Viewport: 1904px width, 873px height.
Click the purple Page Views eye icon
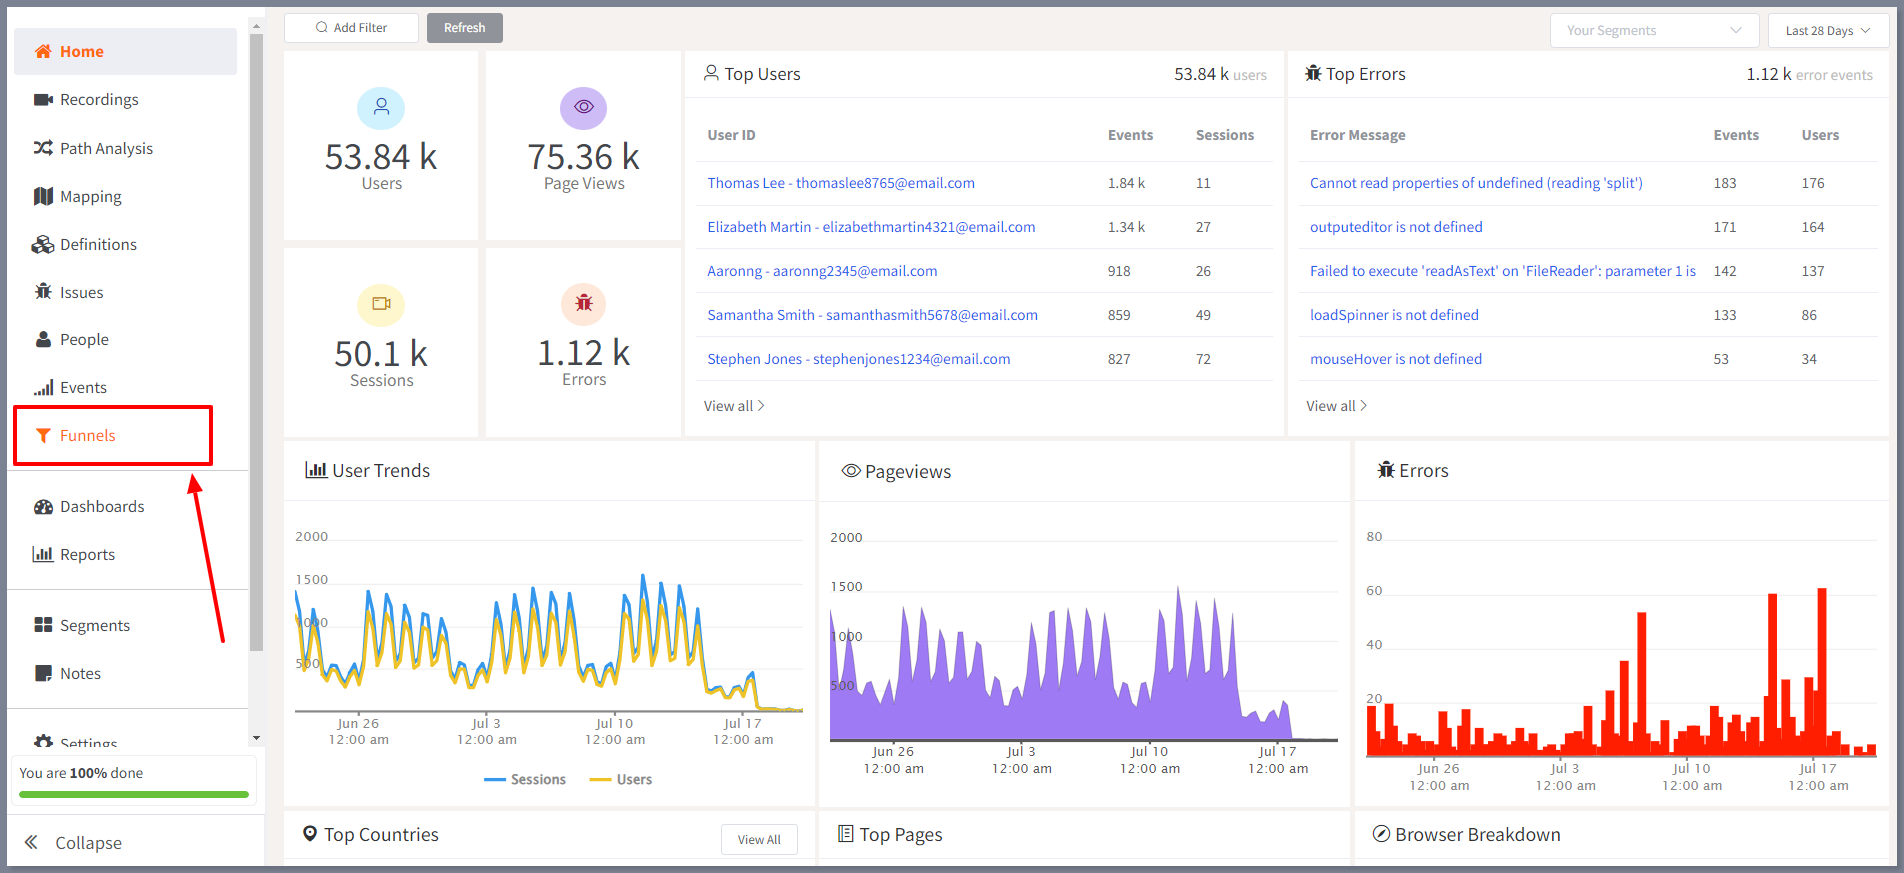pos(584,107)
